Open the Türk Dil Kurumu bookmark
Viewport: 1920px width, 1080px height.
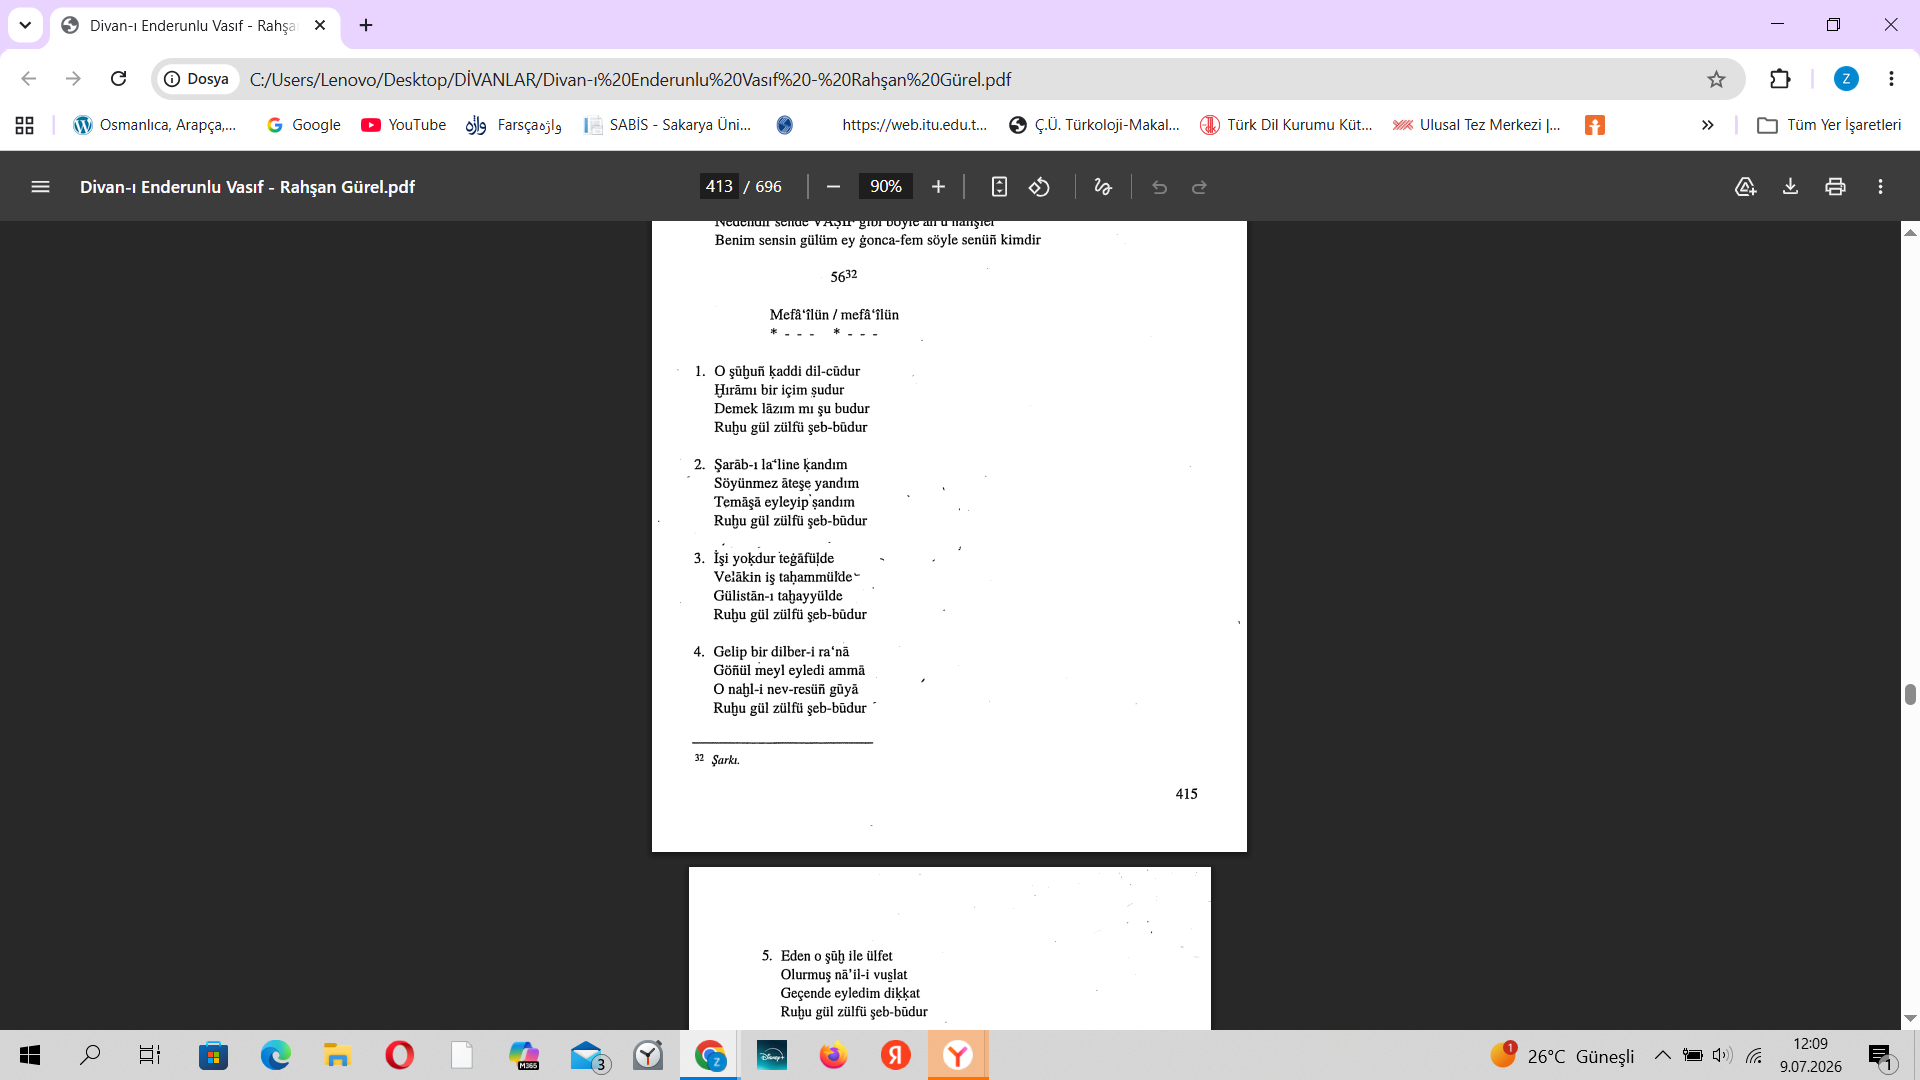coord(1287,125)
